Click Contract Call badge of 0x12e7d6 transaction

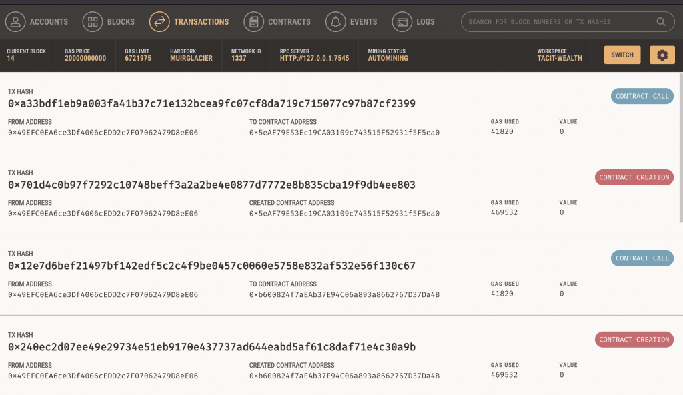pos(642,258)
